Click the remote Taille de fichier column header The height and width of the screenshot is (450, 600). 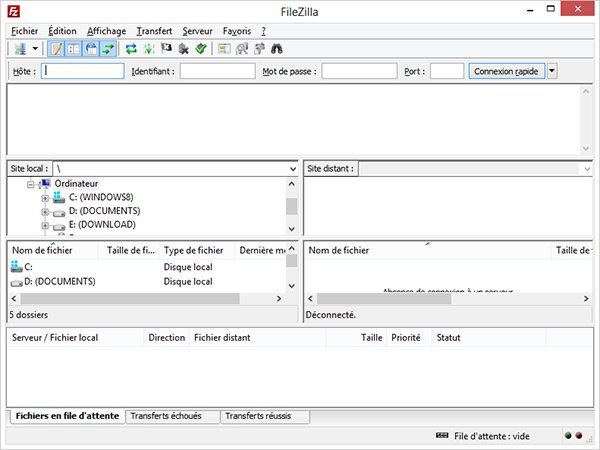[572, 251]
